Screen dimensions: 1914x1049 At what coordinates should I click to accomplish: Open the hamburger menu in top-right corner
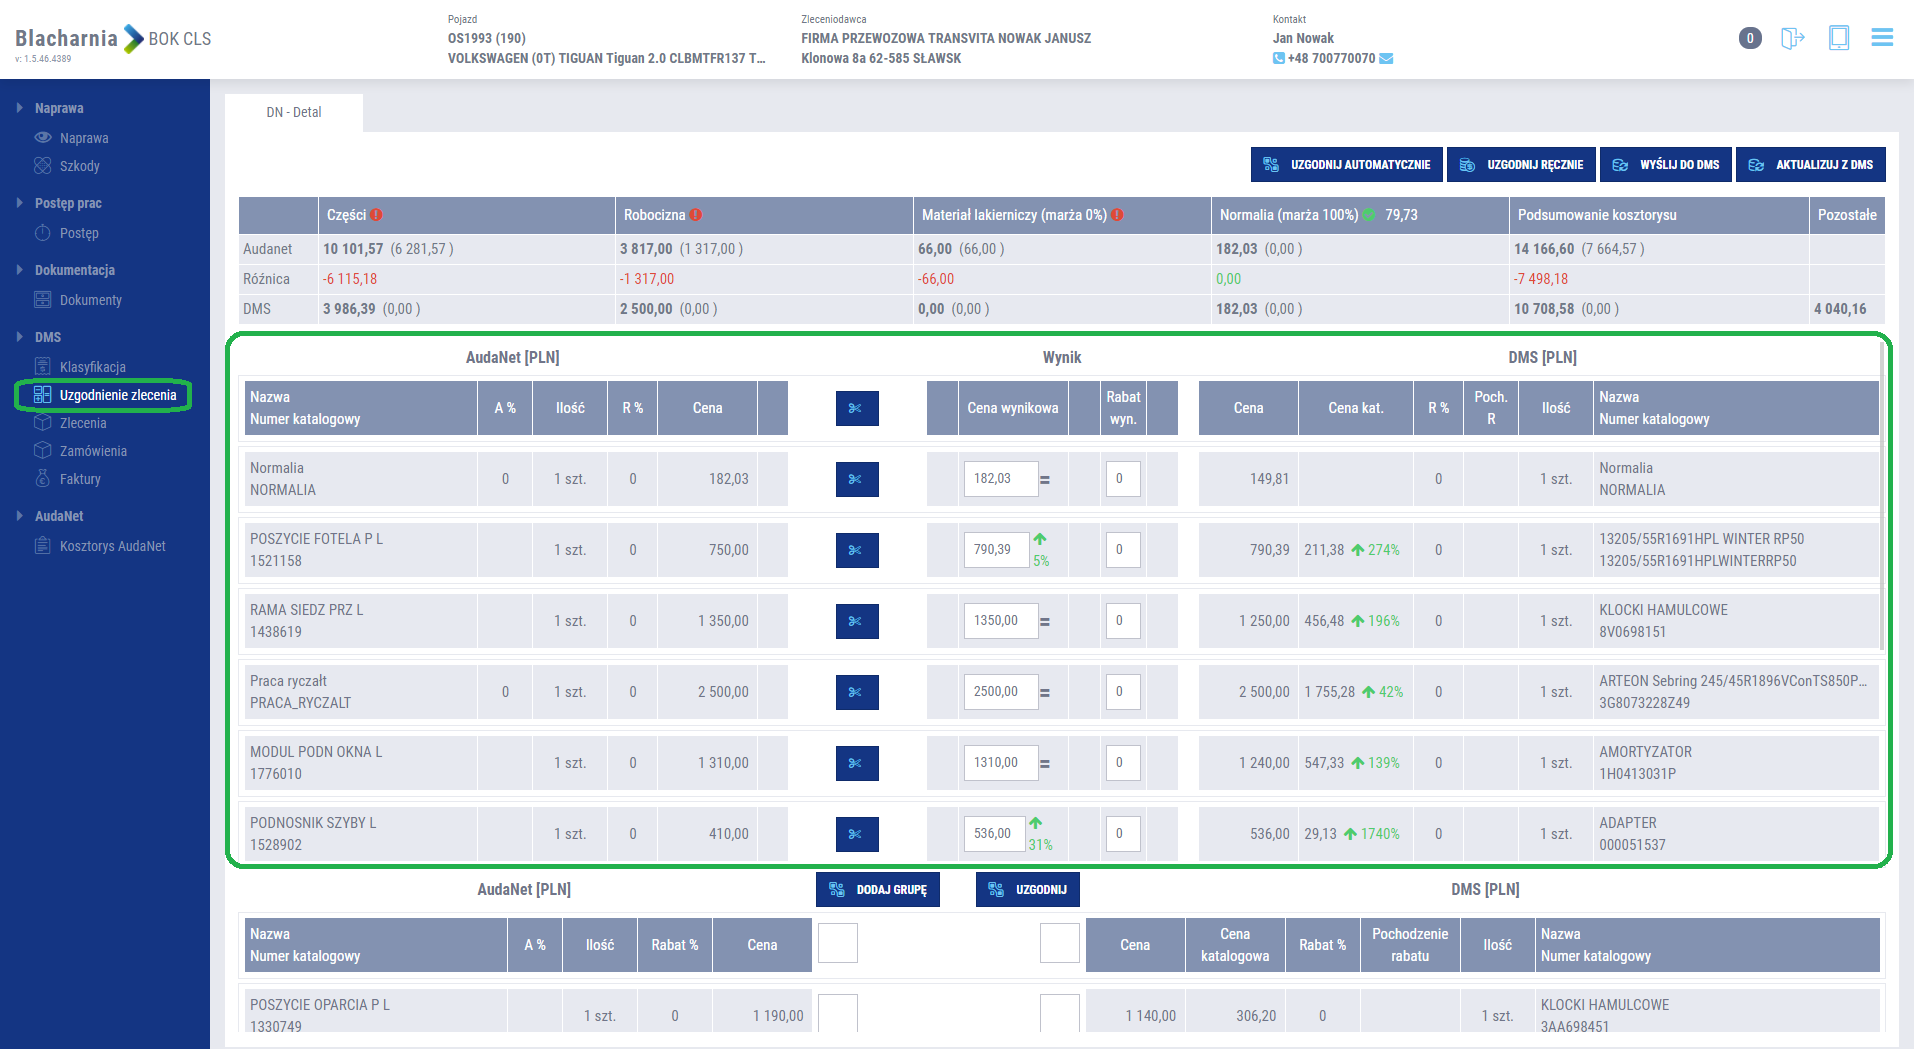[x=1882, y=38]
